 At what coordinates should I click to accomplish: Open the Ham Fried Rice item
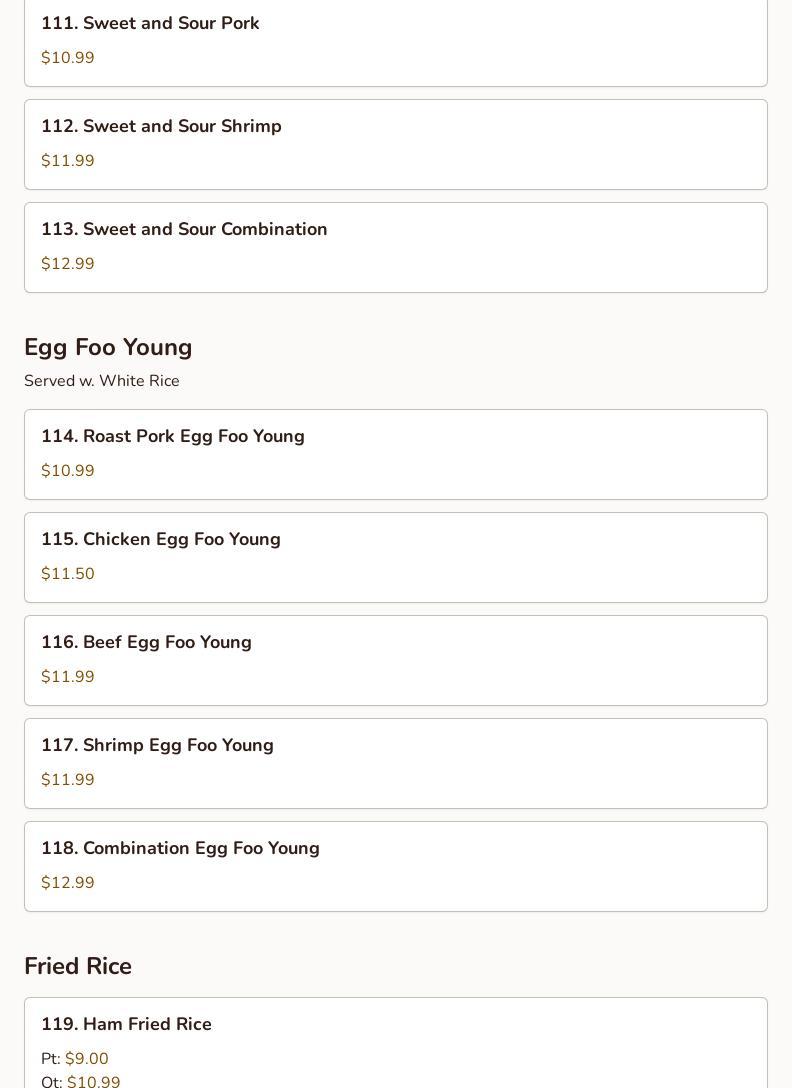click(x=126, y=1024)
